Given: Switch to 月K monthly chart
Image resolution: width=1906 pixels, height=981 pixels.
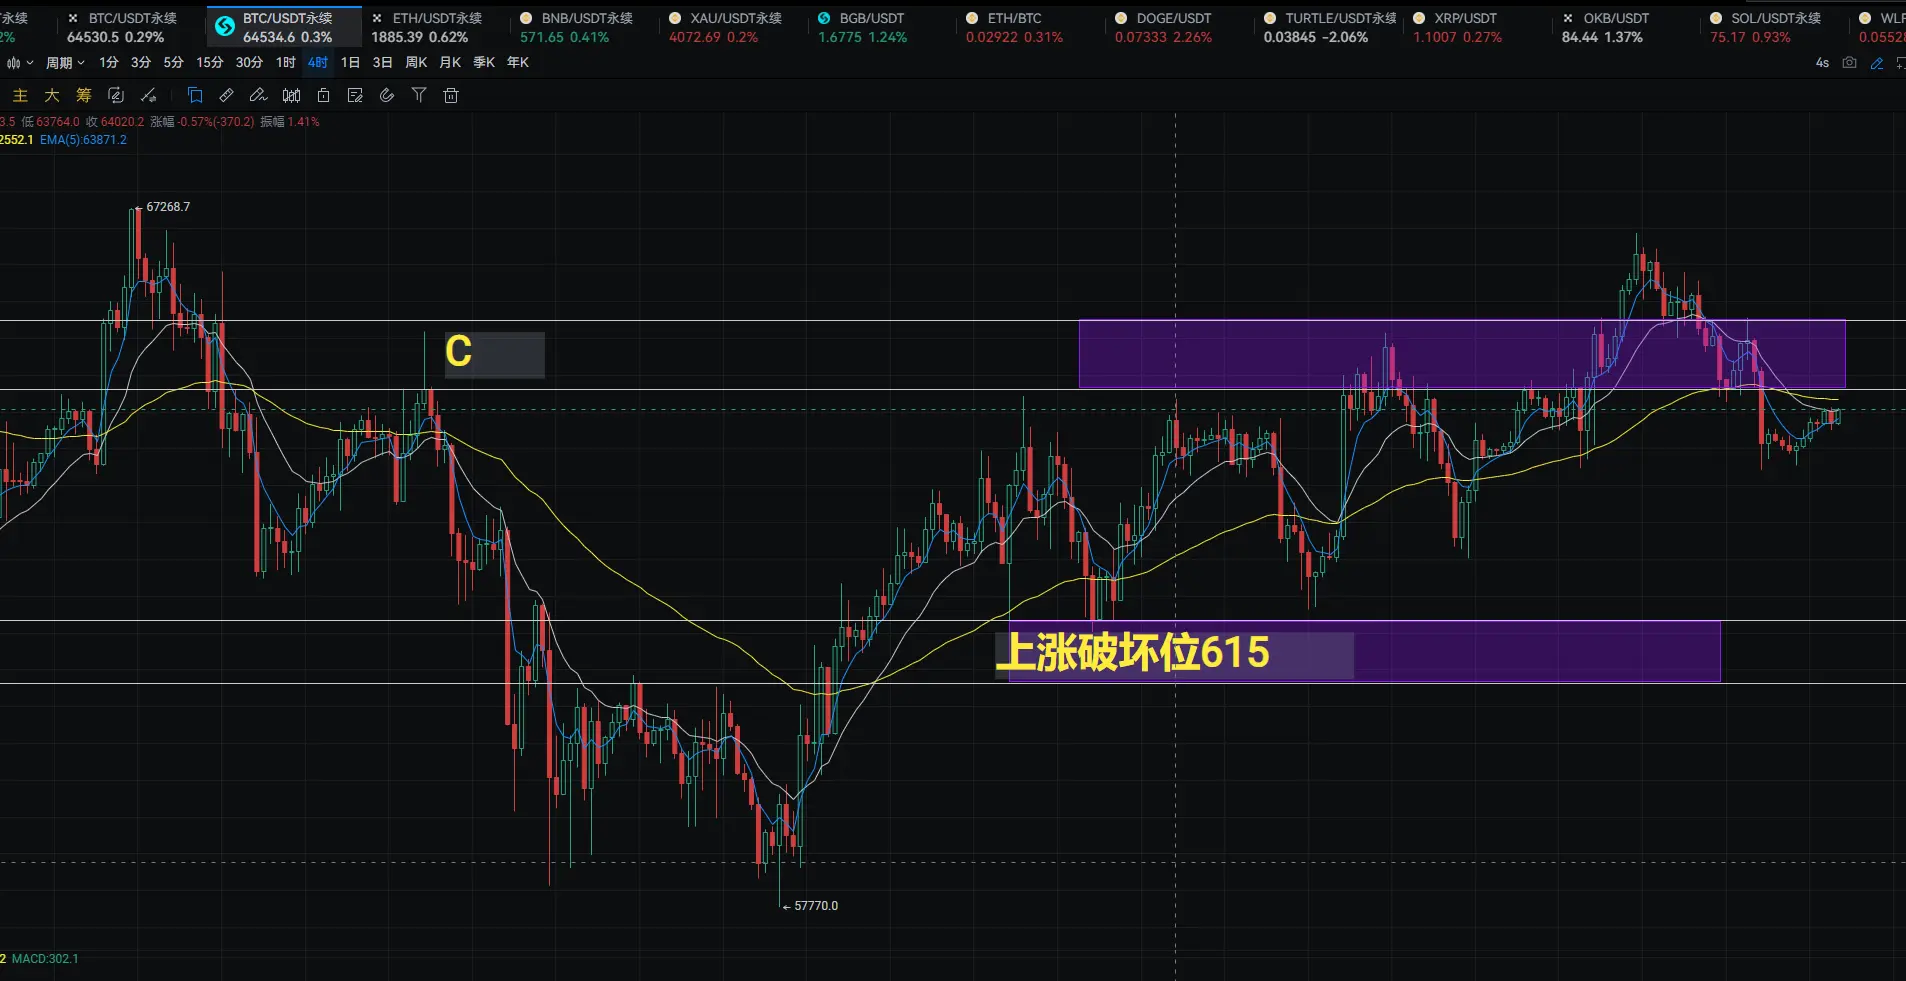Looking at the screenshot, I should click(x=450, y=63).
